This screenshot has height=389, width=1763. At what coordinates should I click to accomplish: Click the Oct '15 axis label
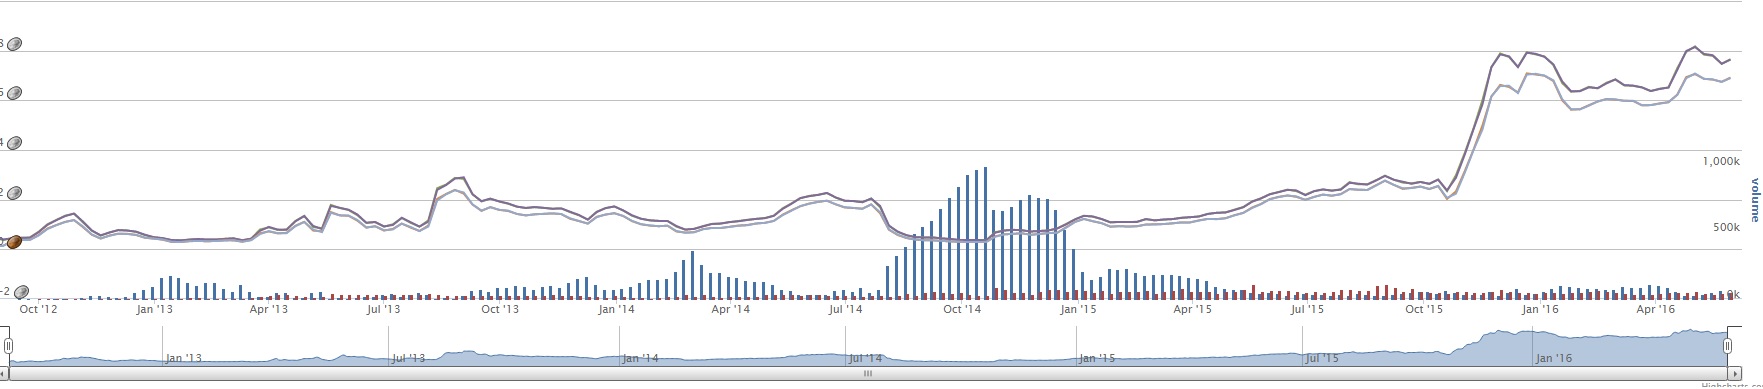tap(1424, 310)
